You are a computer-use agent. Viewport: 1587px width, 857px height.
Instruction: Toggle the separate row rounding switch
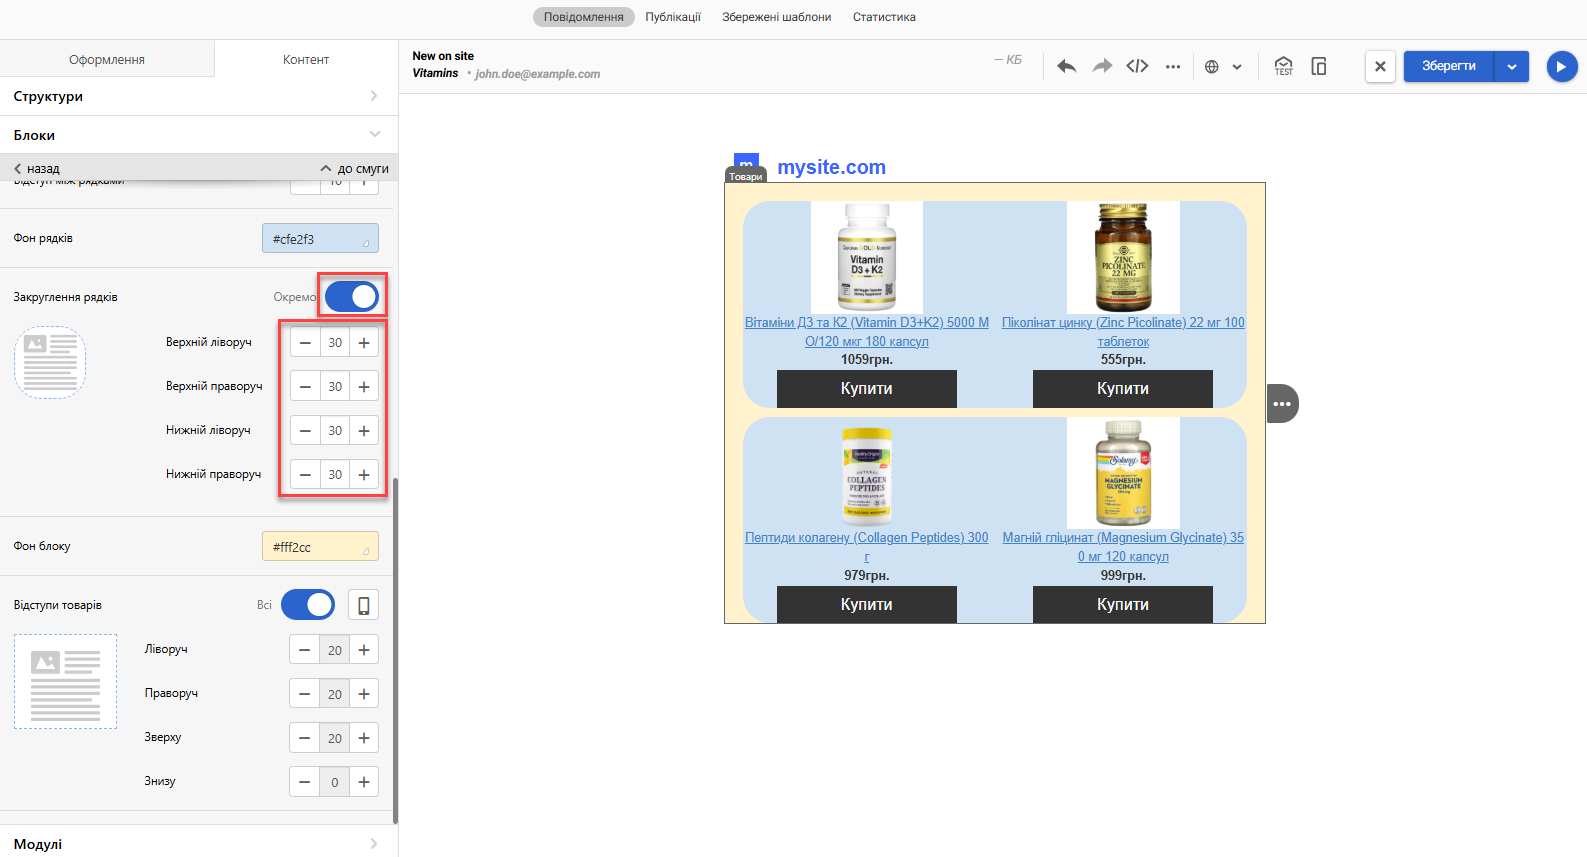(x=352, y=296)
